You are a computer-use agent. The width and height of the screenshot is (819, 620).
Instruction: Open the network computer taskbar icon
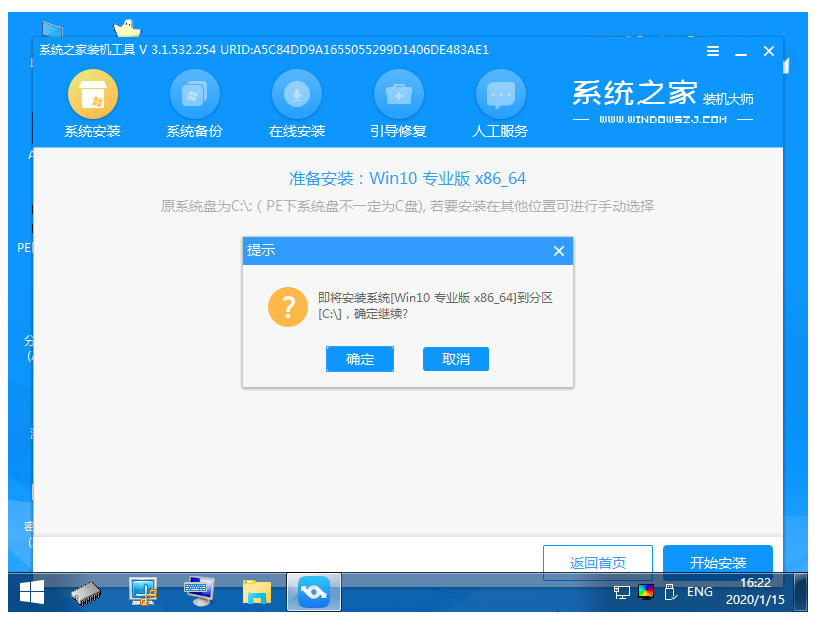144,593
